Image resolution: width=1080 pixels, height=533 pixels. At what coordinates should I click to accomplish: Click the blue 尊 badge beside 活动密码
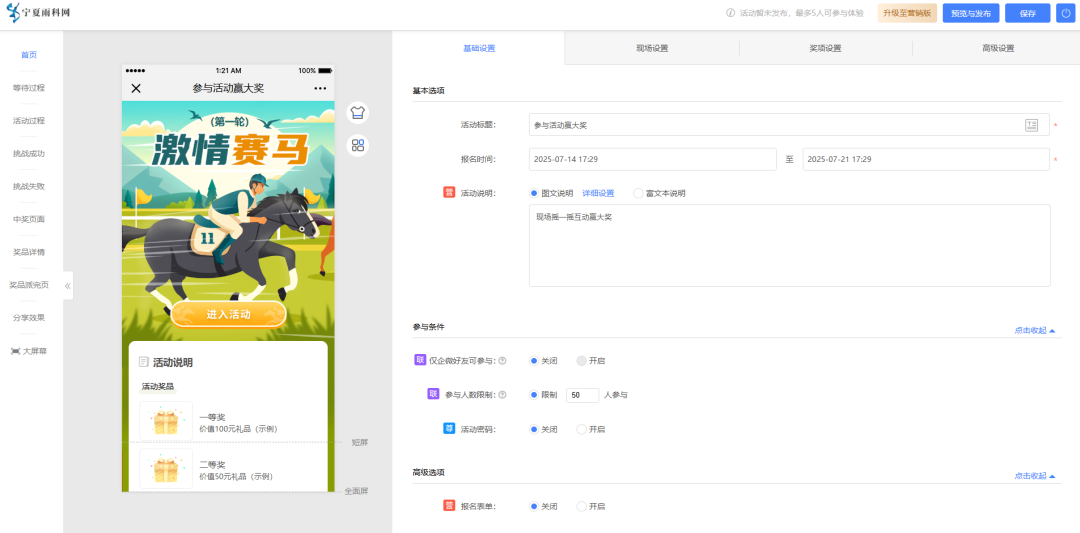(x=449, y=429)
